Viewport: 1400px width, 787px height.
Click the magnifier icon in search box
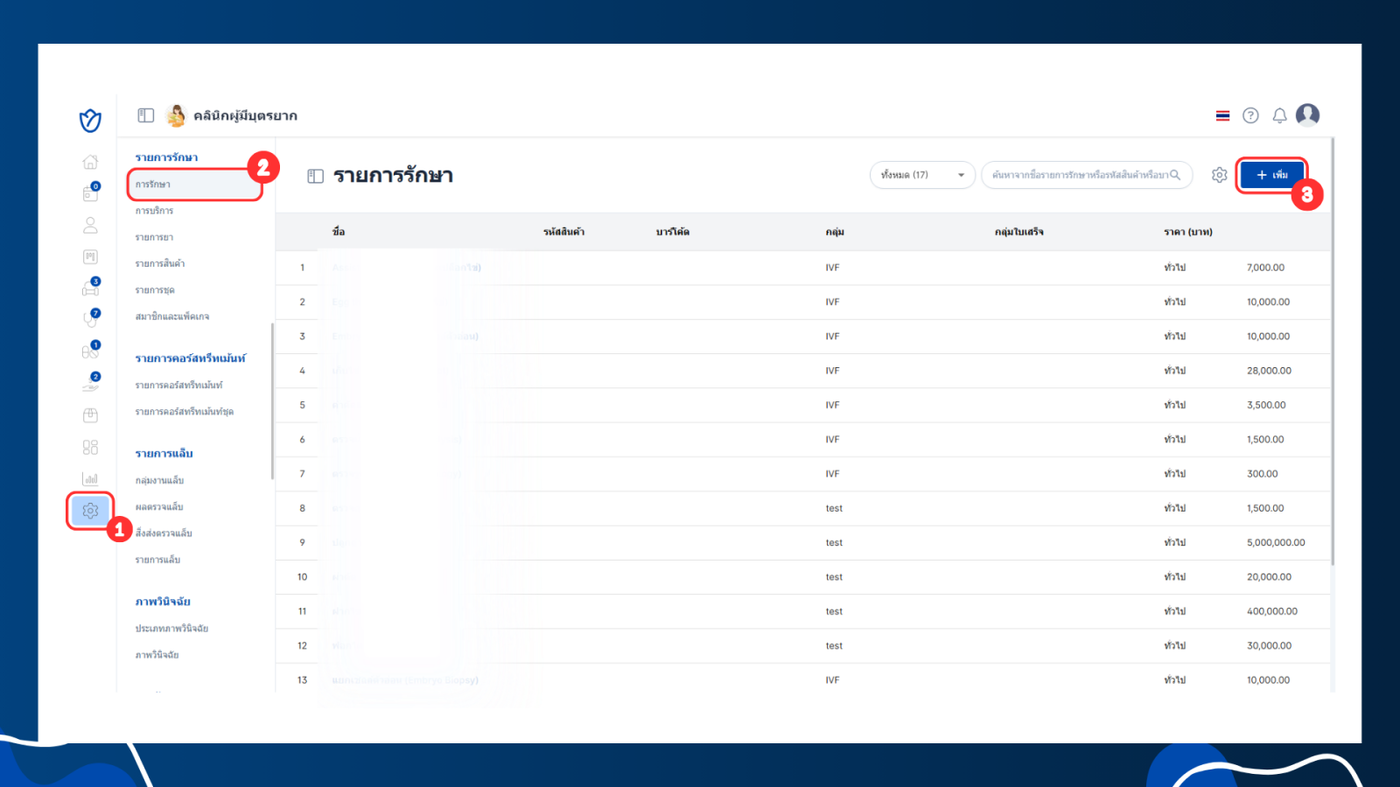1176,175
